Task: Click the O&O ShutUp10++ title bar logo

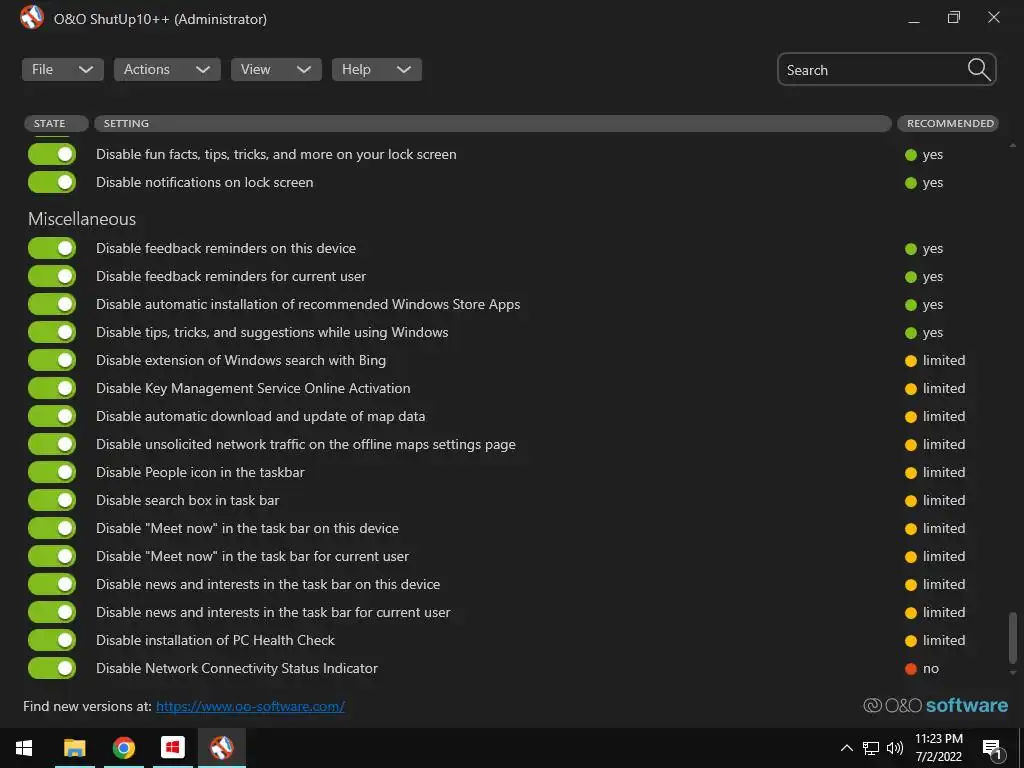Action: pos(31,18)
